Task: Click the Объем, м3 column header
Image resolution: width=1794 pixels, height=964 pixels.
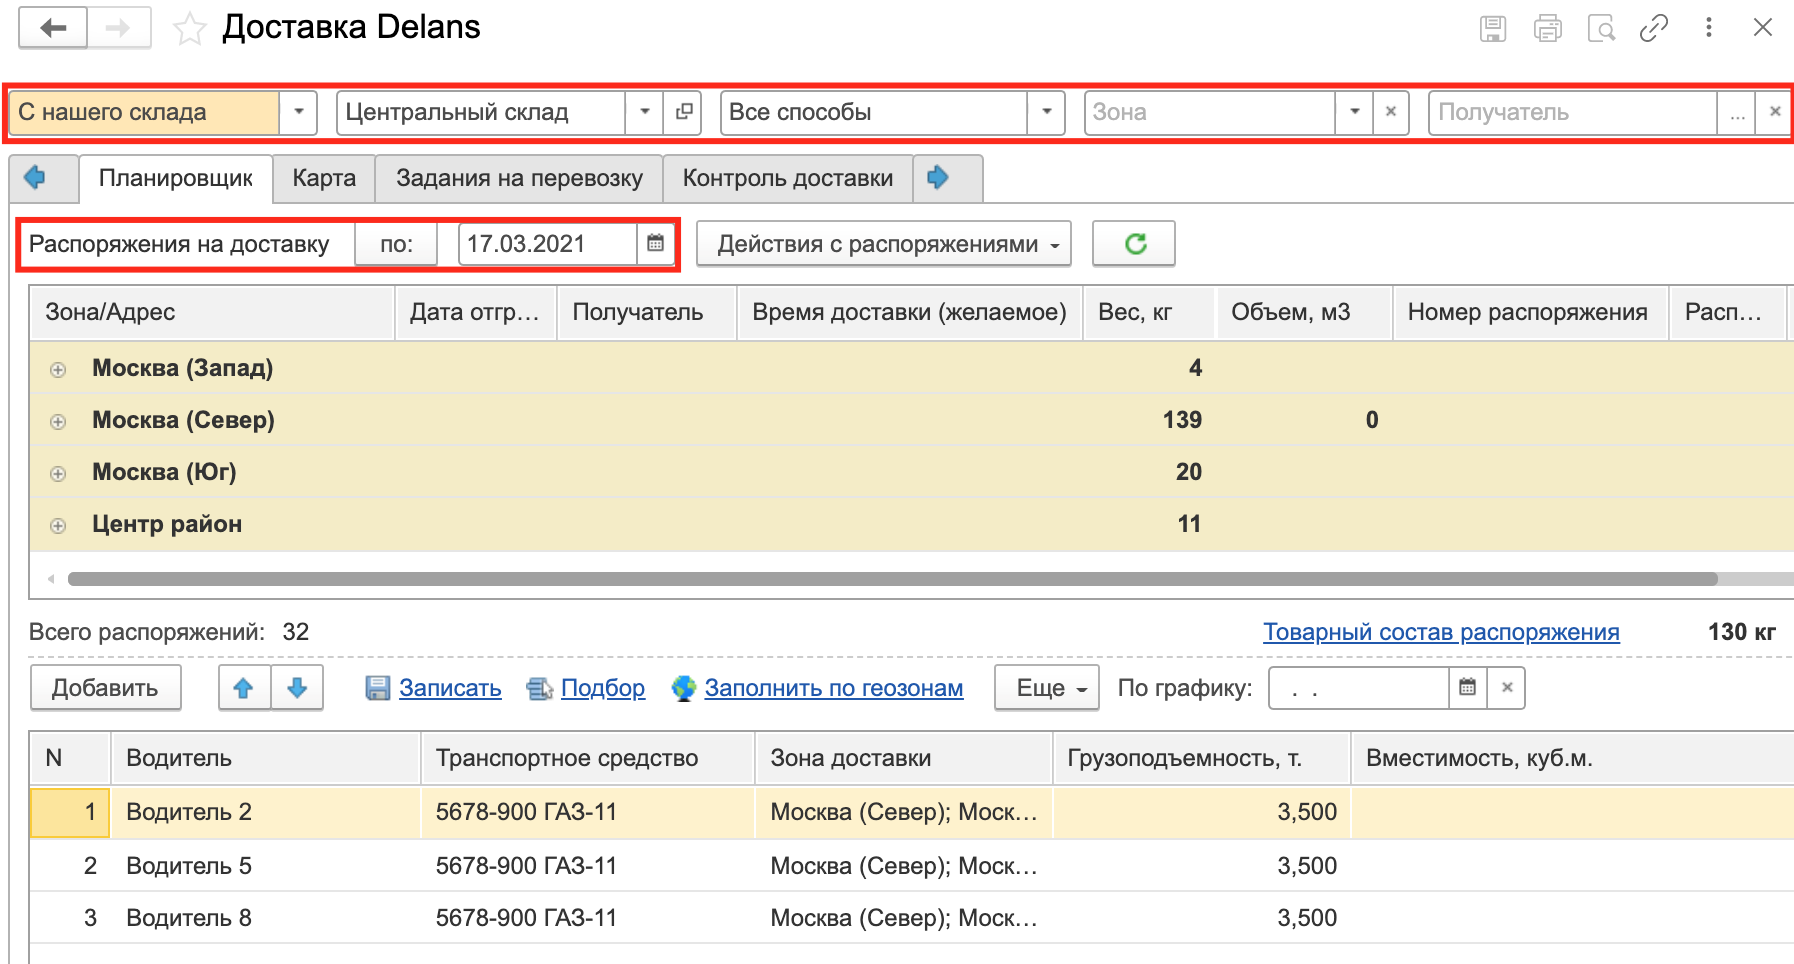Action: 1304,312
